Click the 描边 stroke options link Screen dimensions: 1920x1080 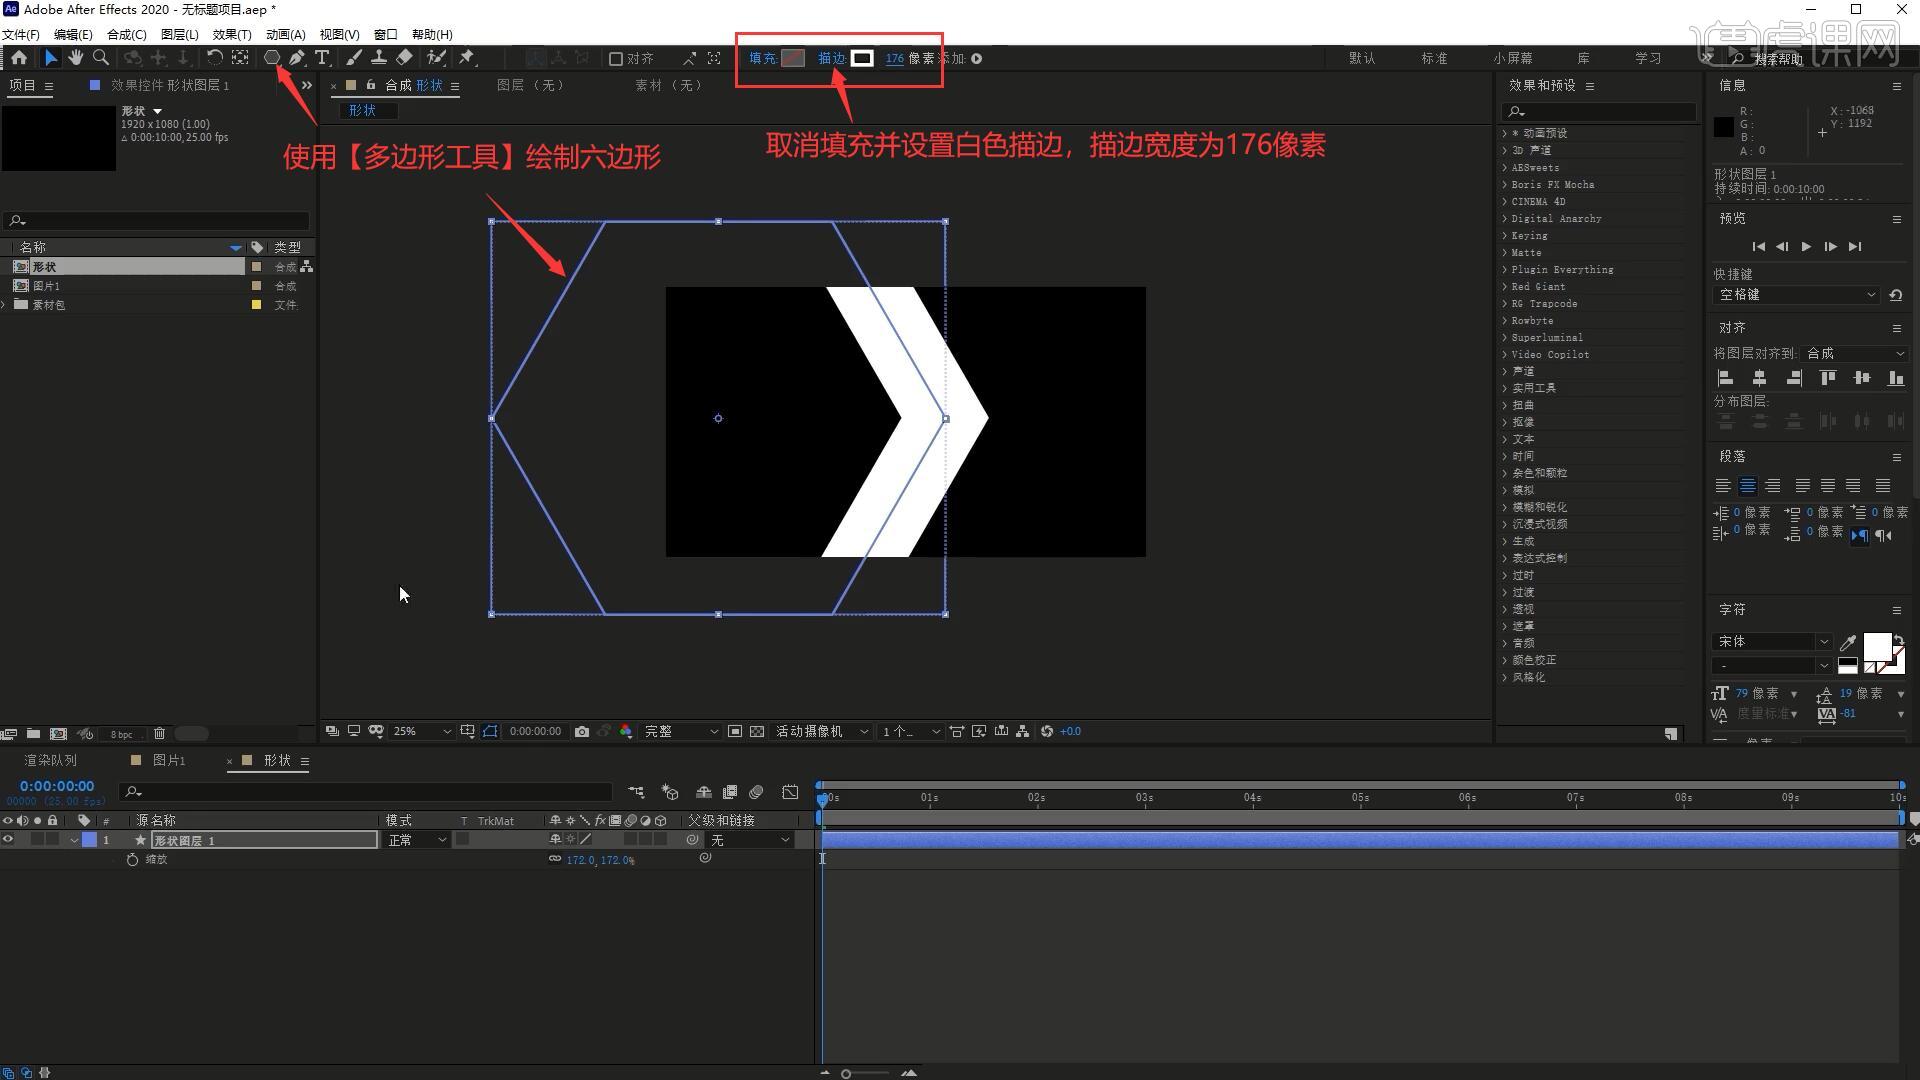click(x=831, y=59)
